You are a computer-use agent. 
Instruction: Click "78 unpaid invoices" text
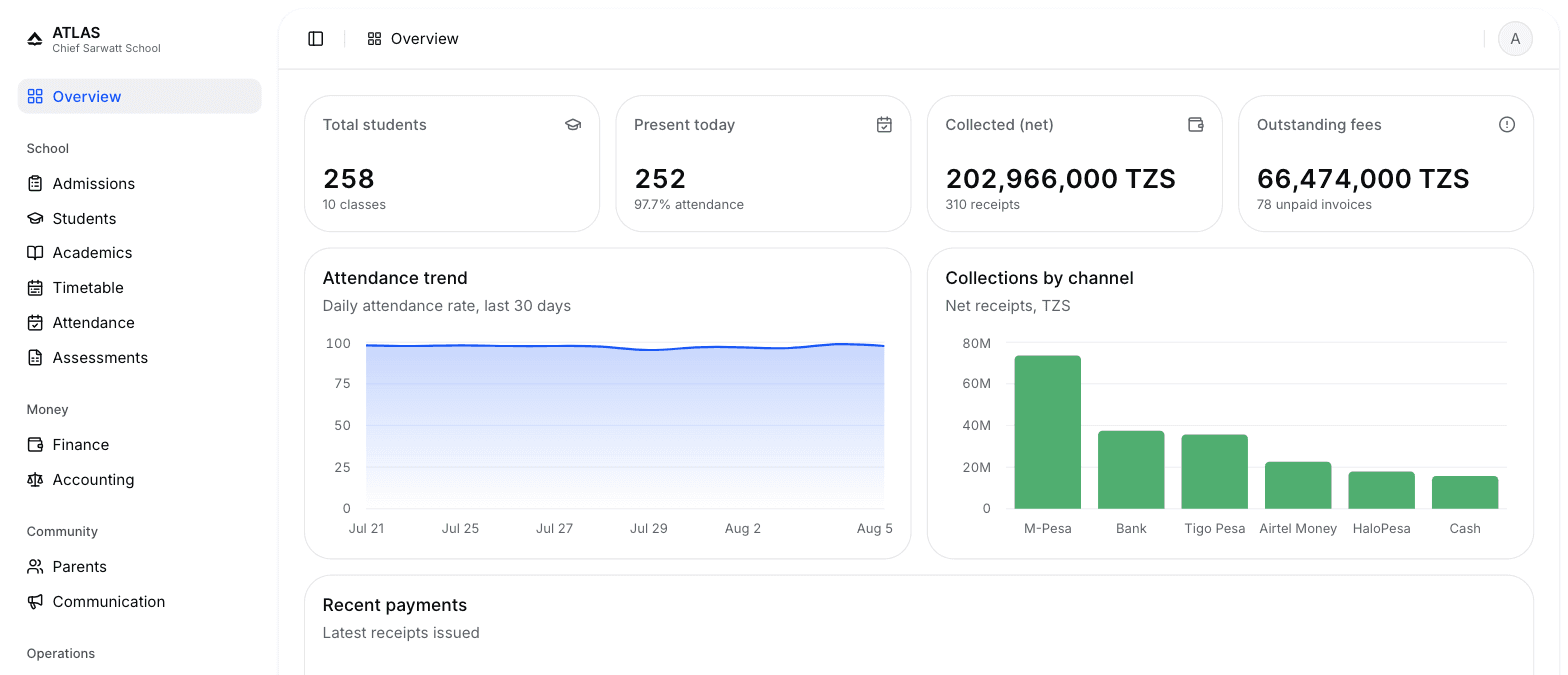pos(1314,205)
